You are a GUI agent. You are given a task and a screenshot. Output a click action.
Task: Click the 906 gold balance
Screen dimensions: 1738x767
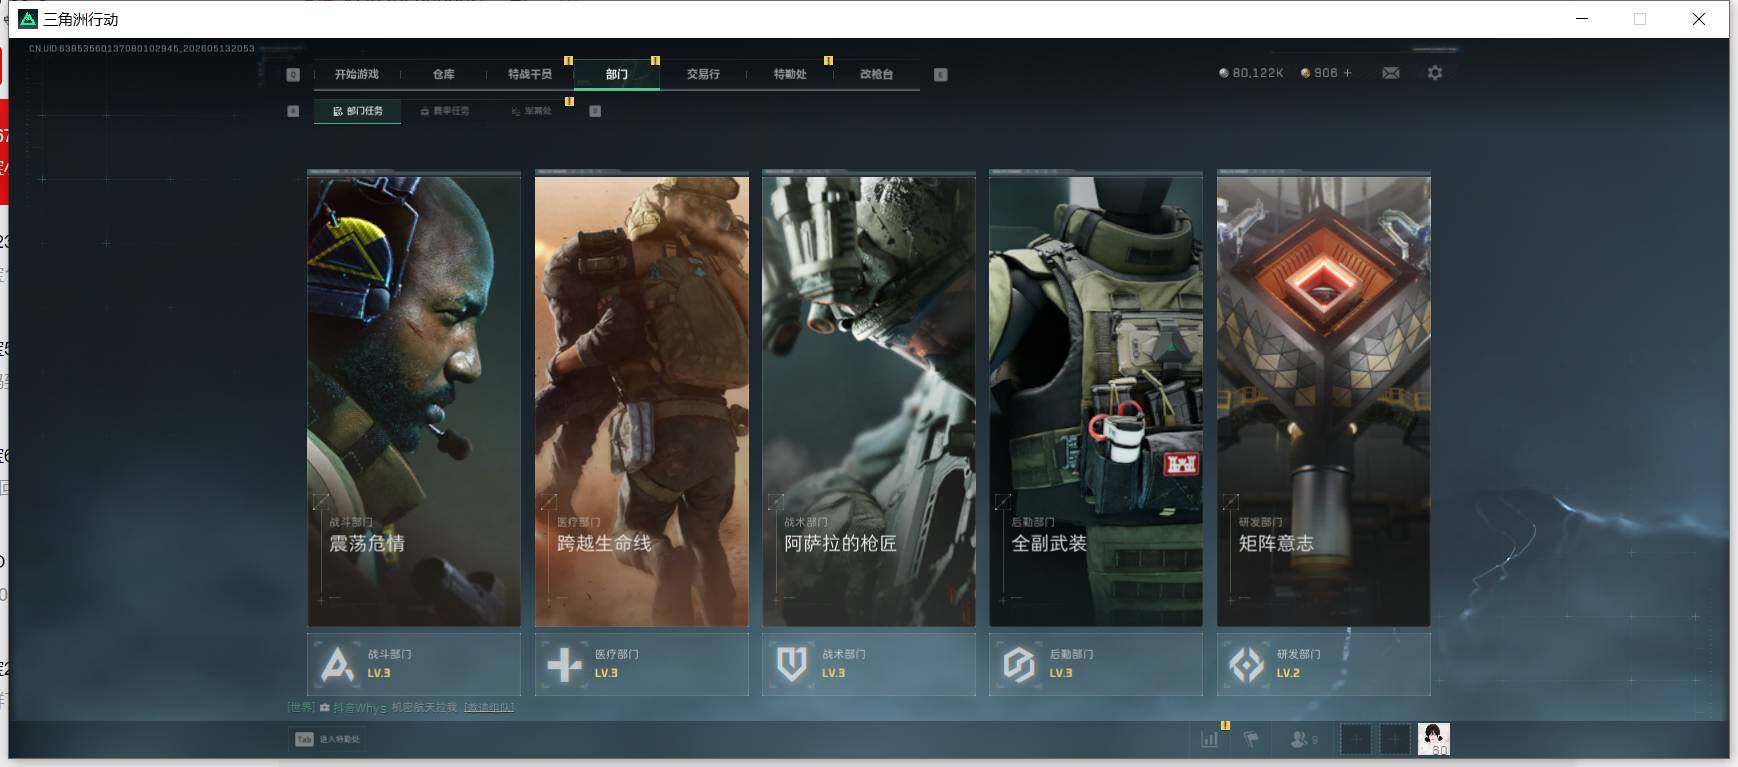[x=1326, y=73]
